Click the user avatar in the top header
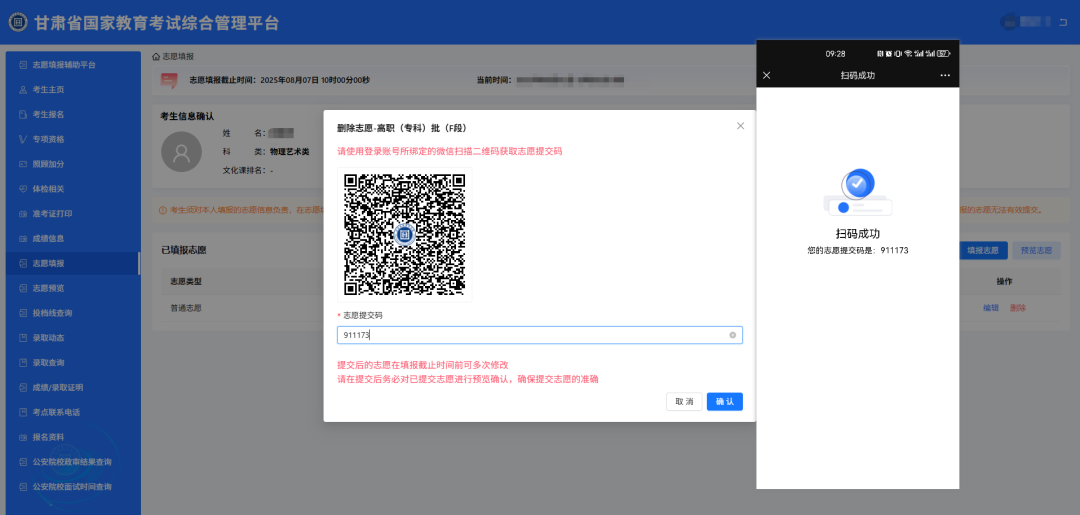The image size is (1080, 515). click(1008, 22)
